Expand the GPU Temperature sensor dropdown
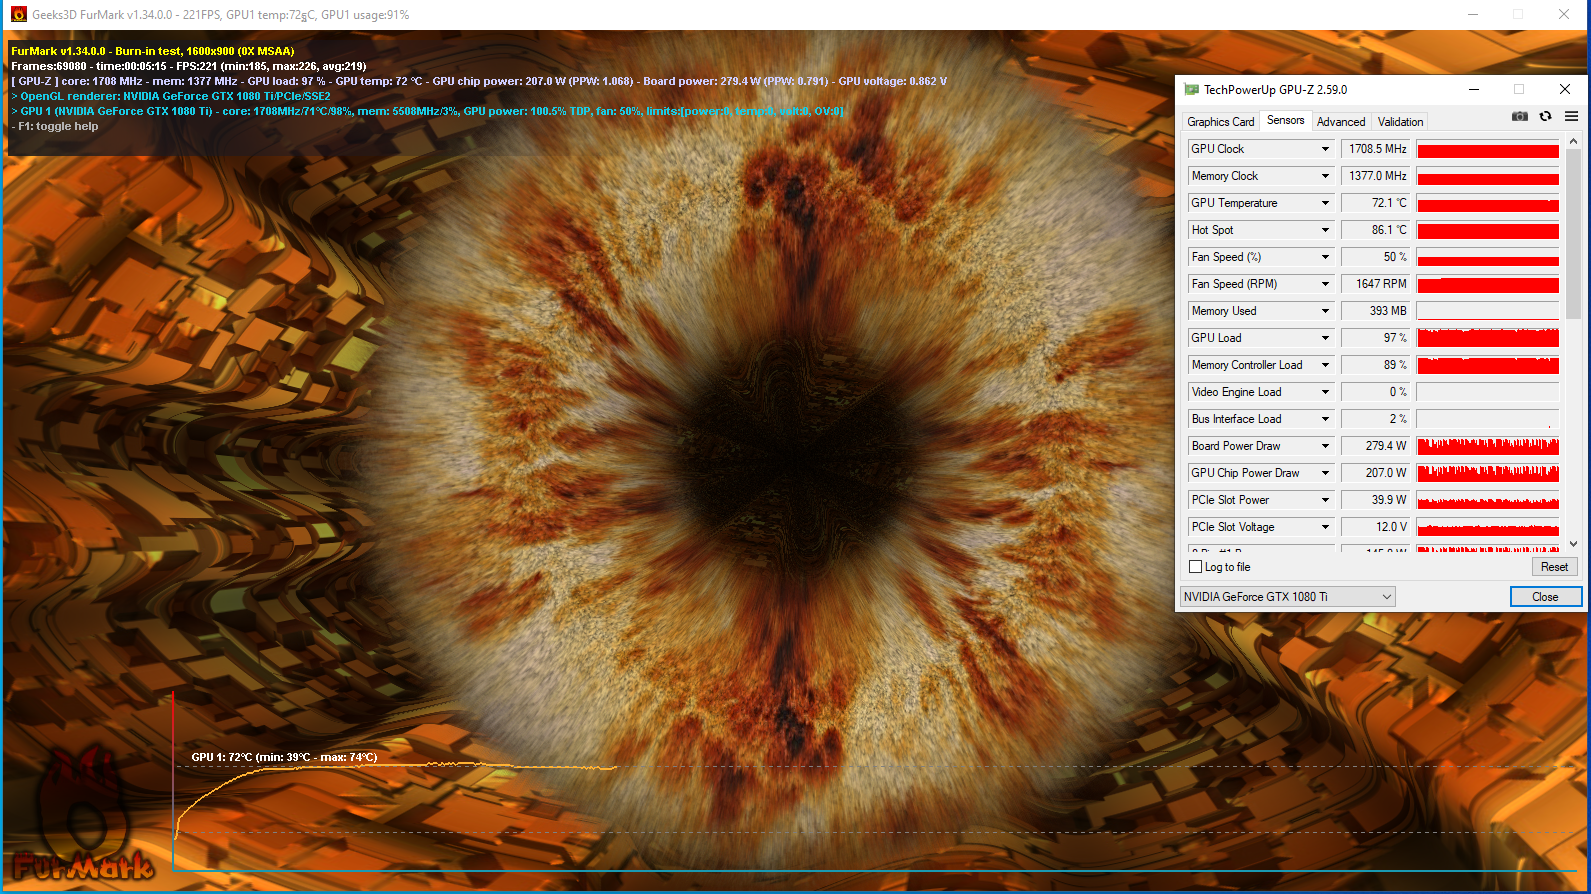Image resolution: width=1591 pixels, height=894 pixels. 1325,203
